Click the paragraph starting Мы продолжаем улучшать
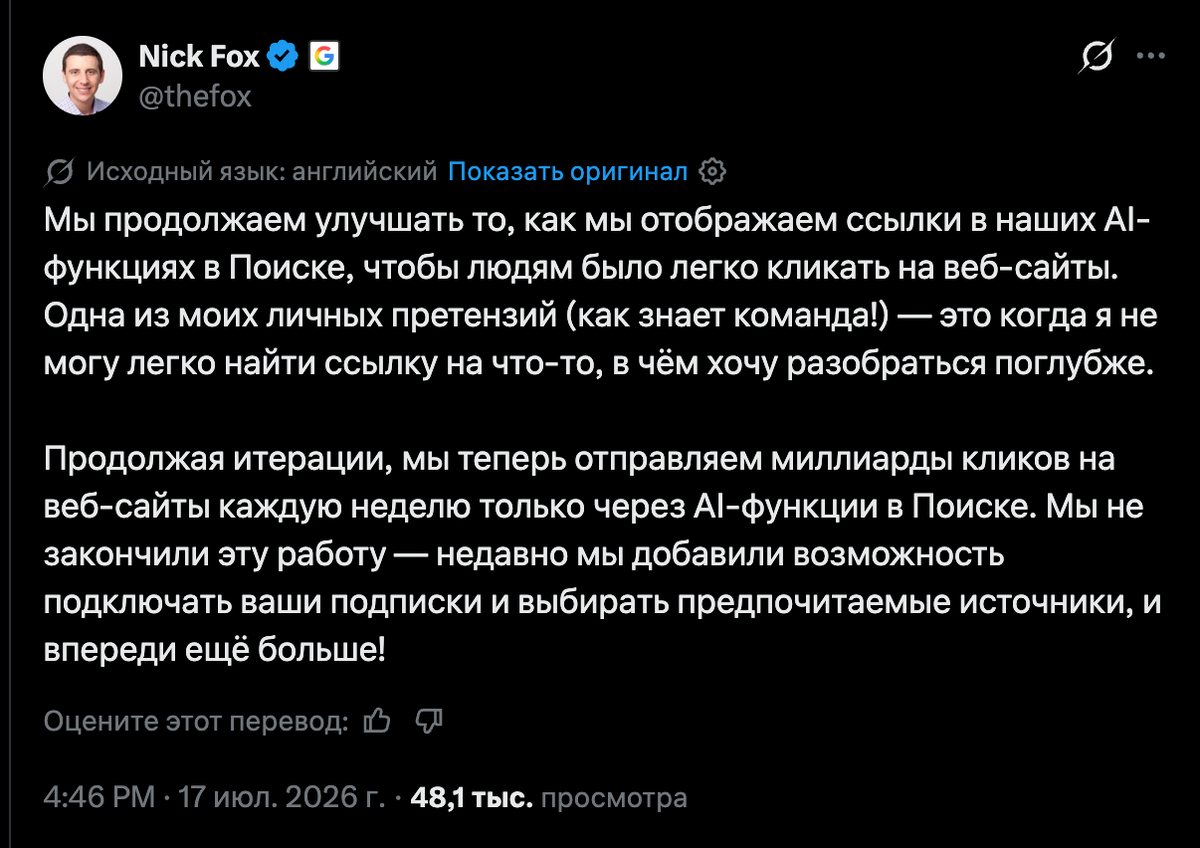 (600, 291)
